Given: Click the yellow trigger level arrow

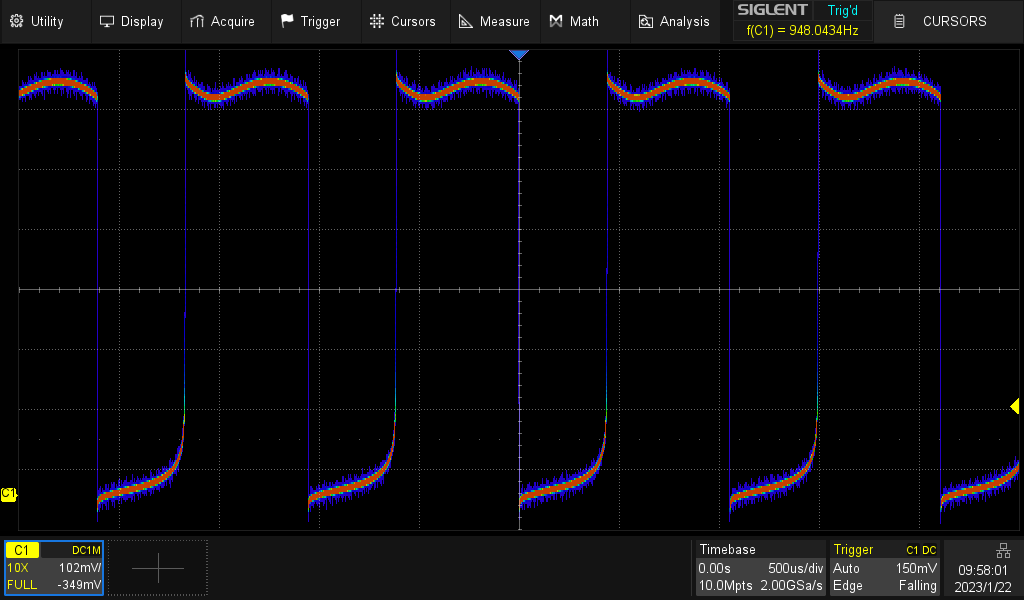Looking at the screenshot, I should pyautogui.click(x=1014, y=406).
